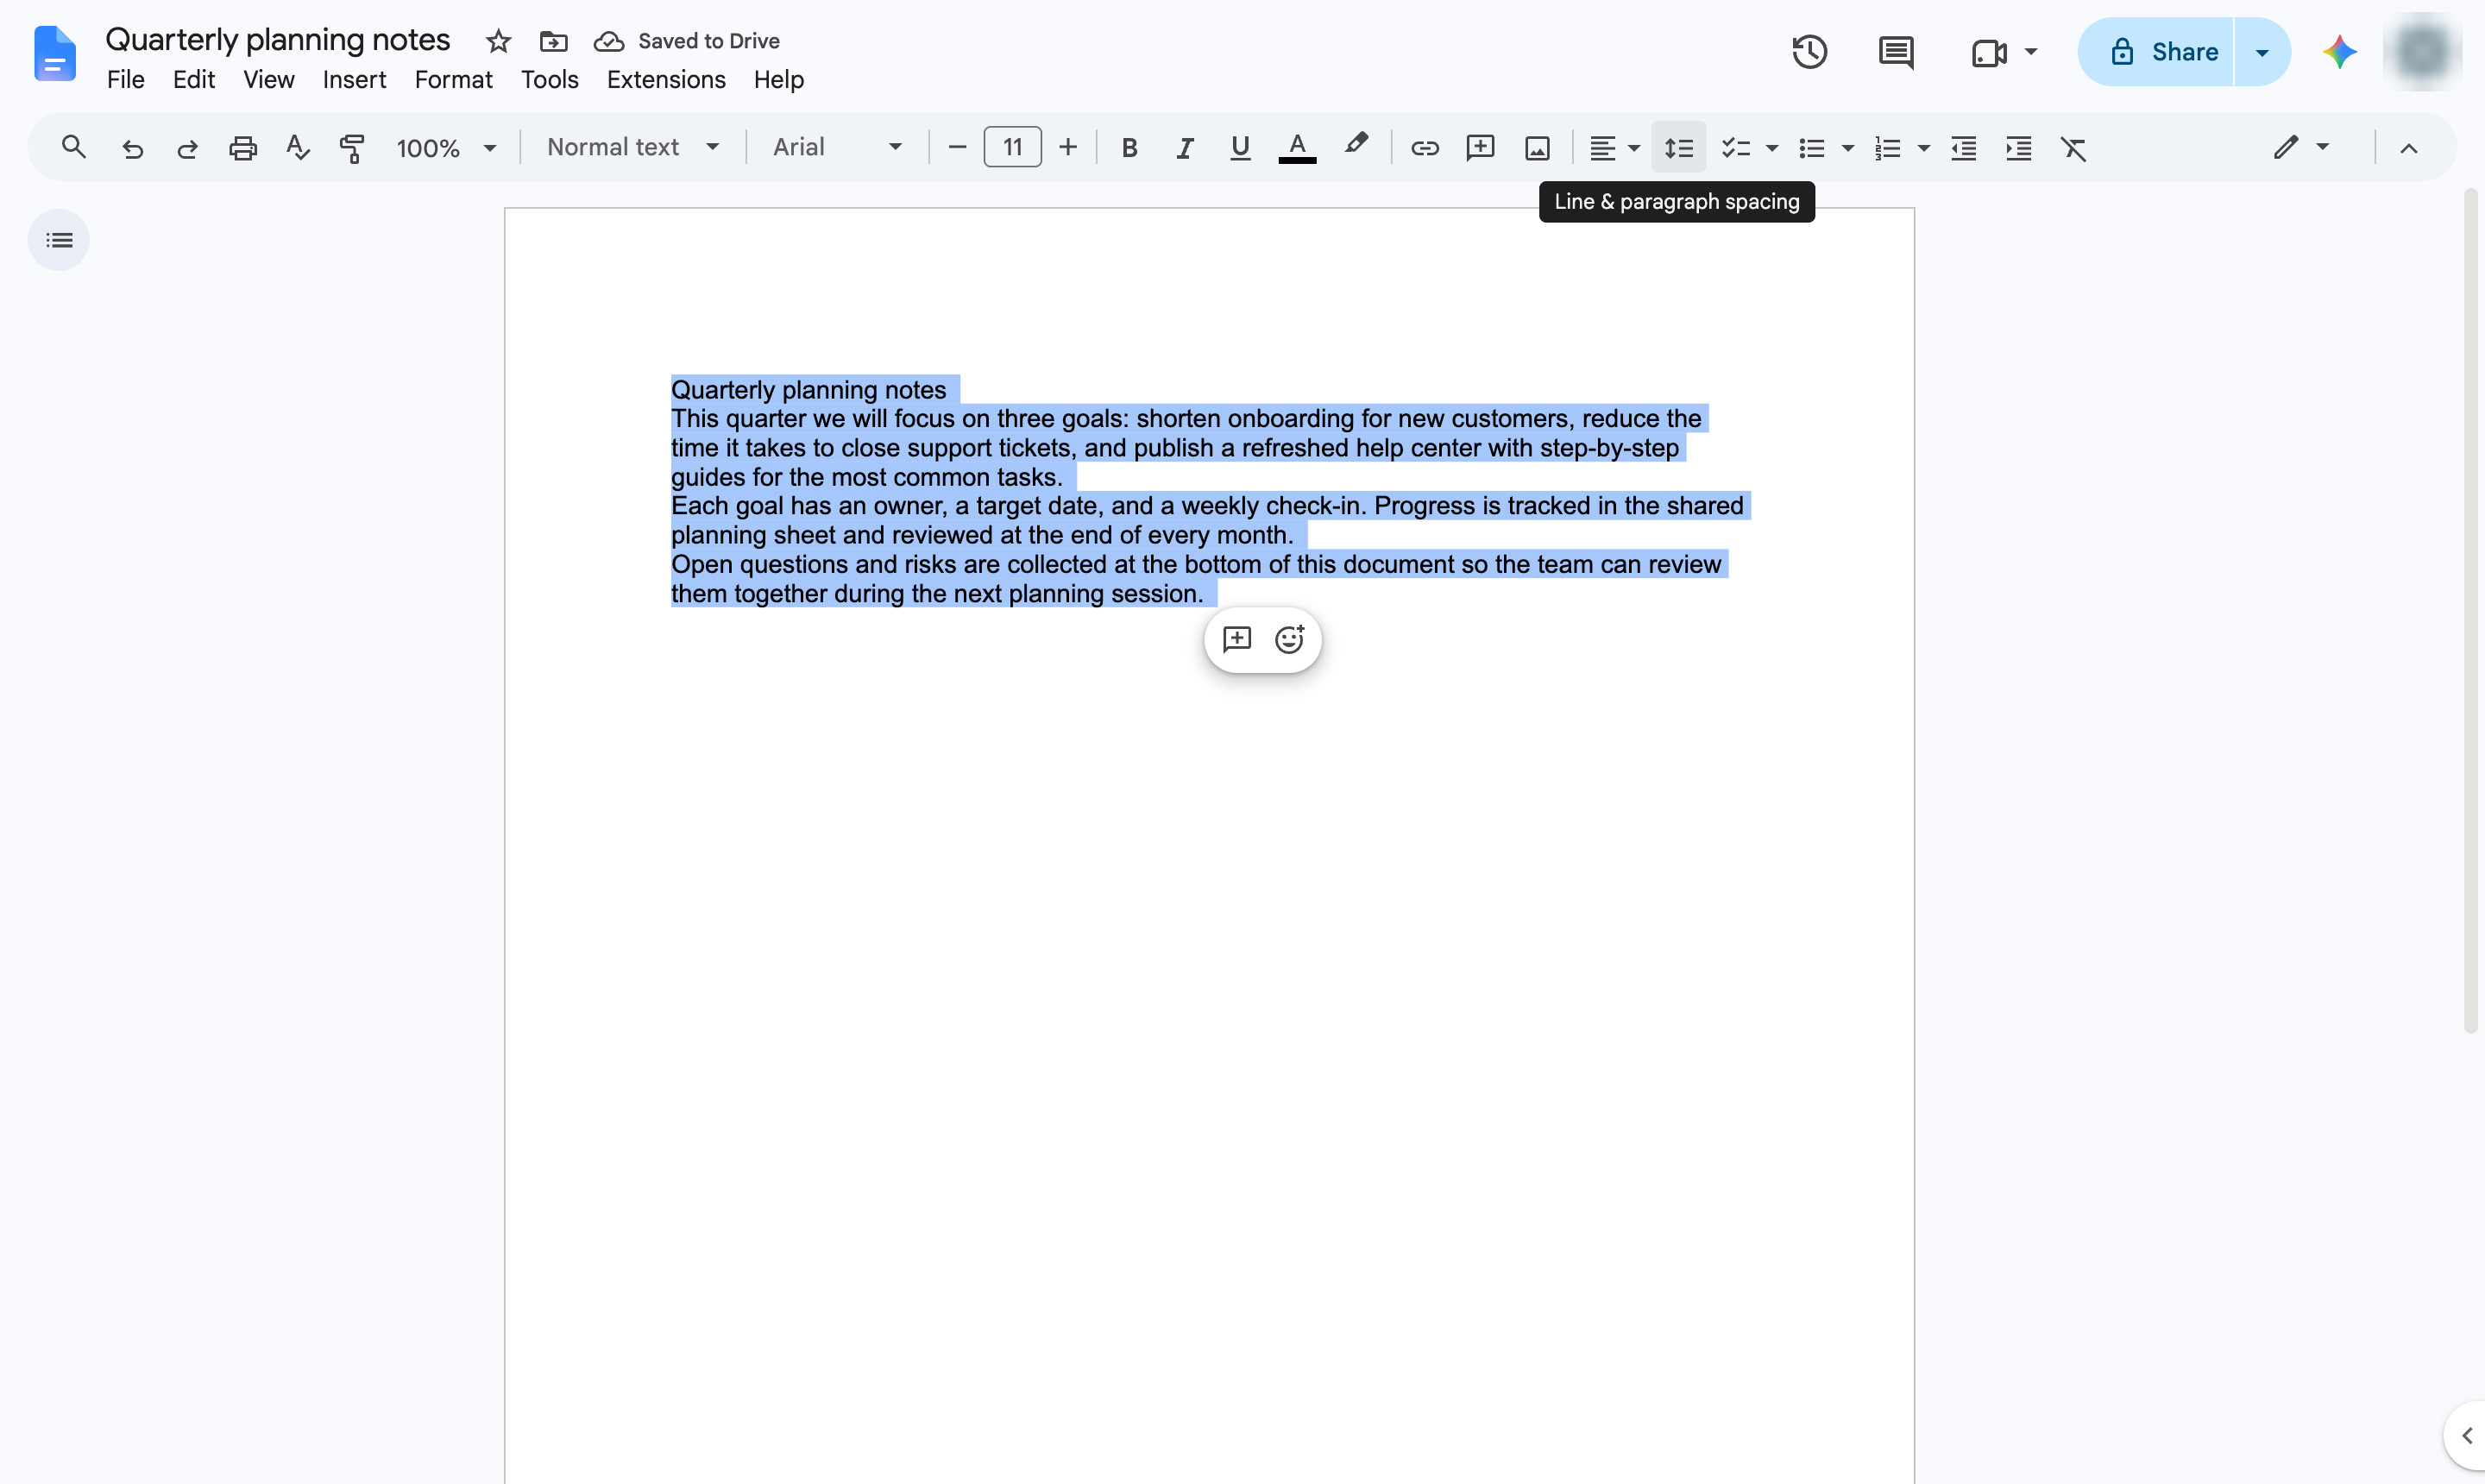Viewport: 2485px width, 1484px height.
Task: Open the Arial font dropdown
Action: tap(838, 148)
